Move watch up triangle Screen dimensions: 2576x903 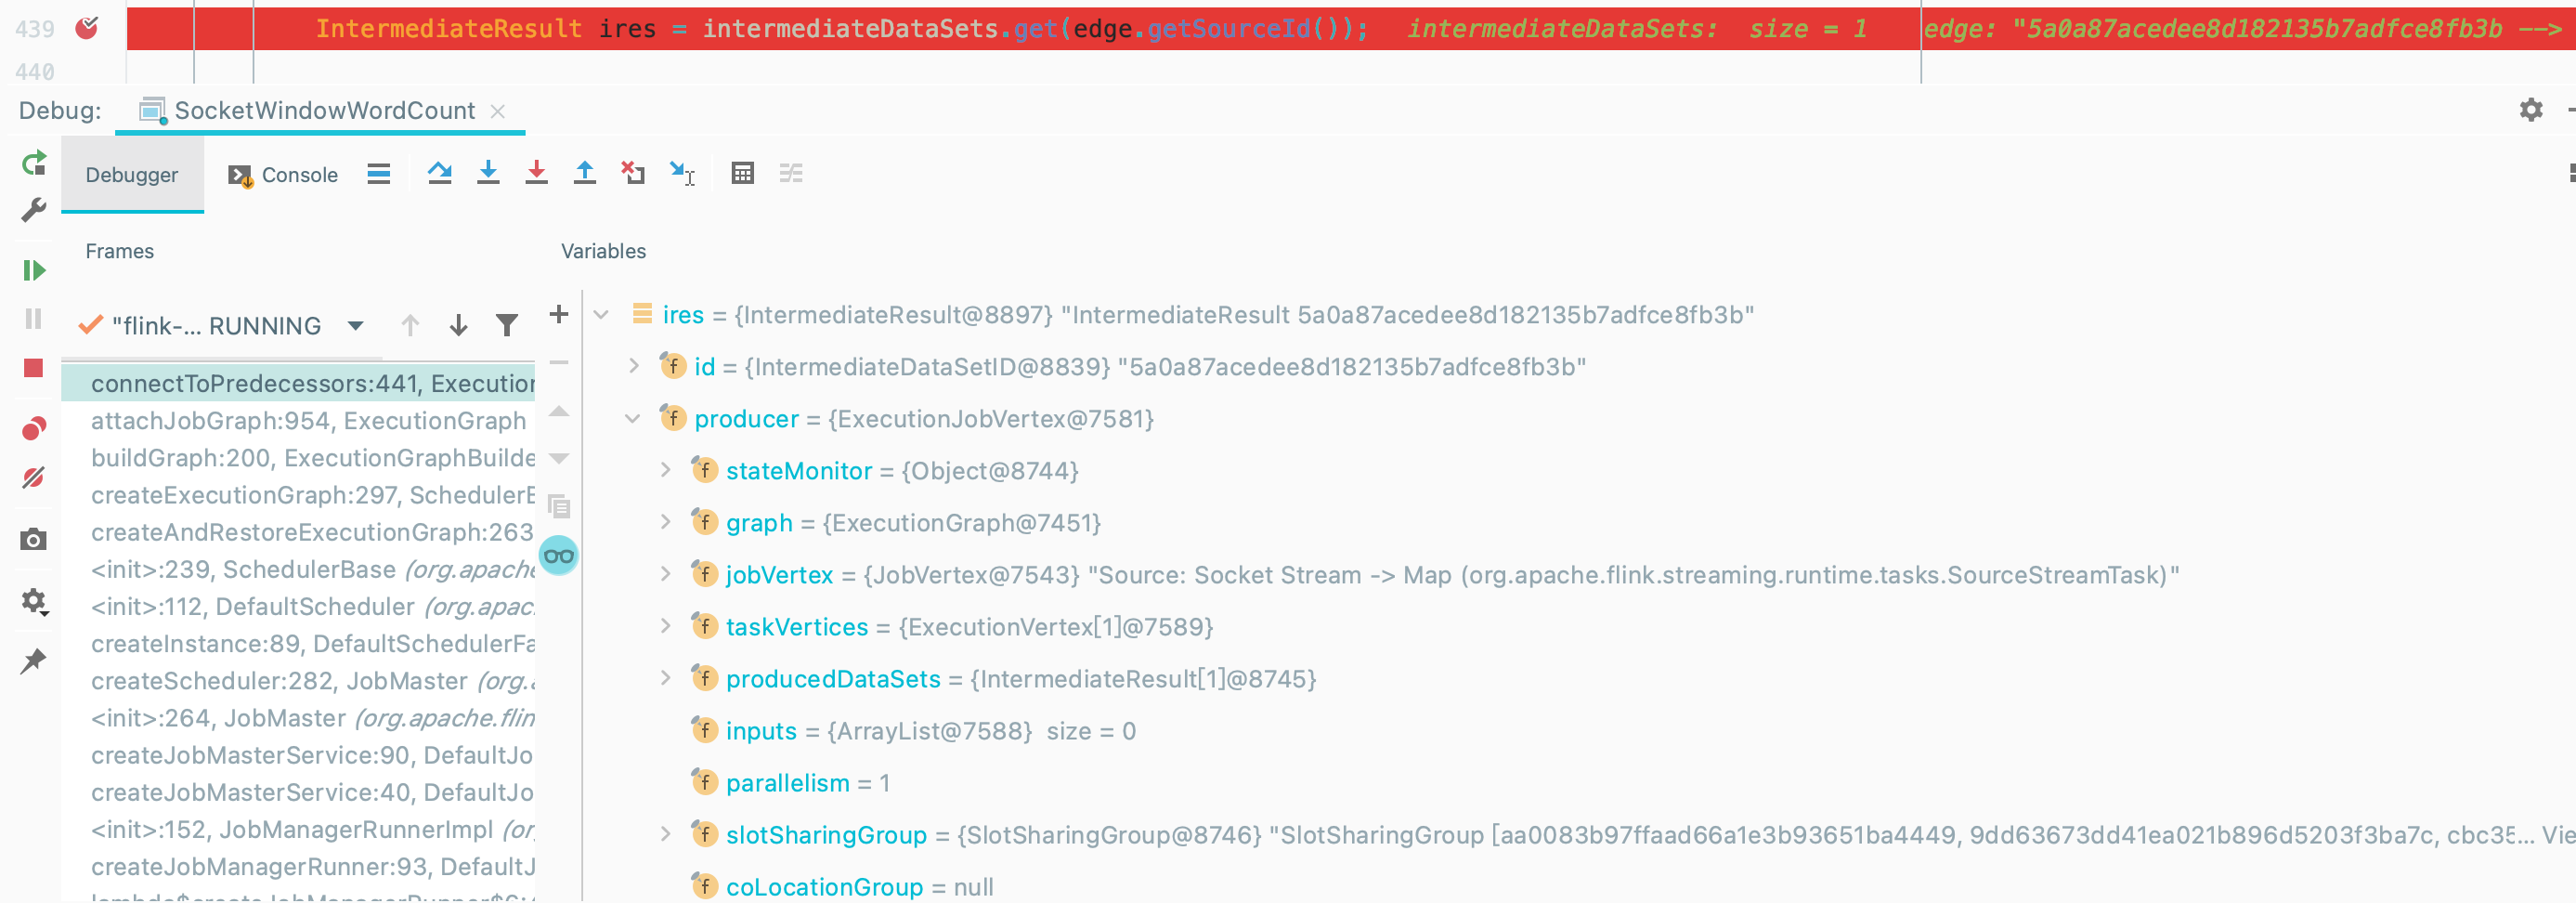560,411
